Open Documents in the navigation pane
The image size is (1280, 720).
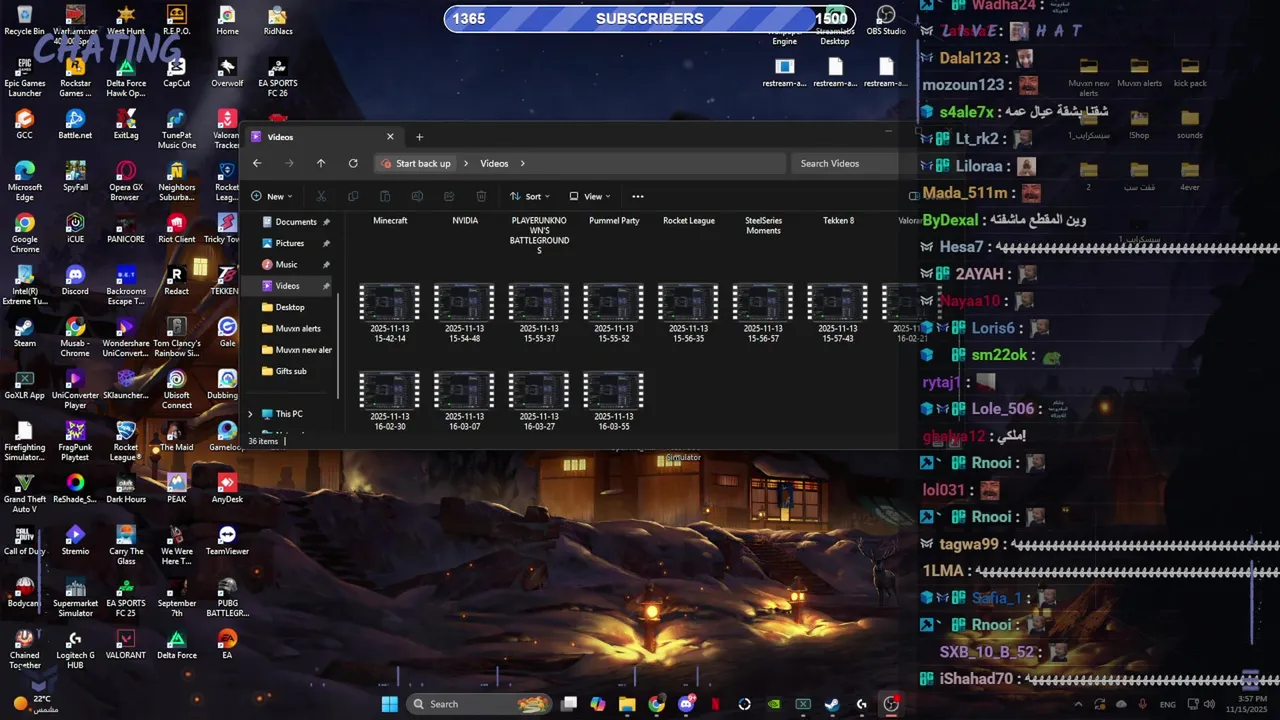point(296,222)
